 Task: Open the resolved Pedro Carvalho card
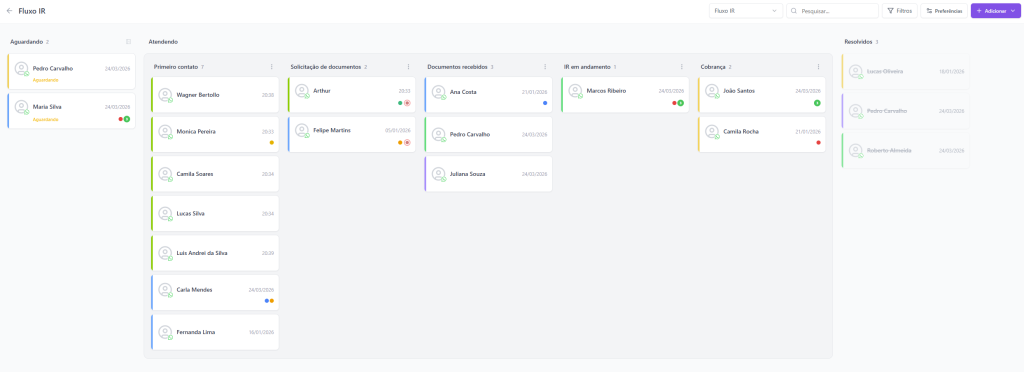click(x=906, y=111)
